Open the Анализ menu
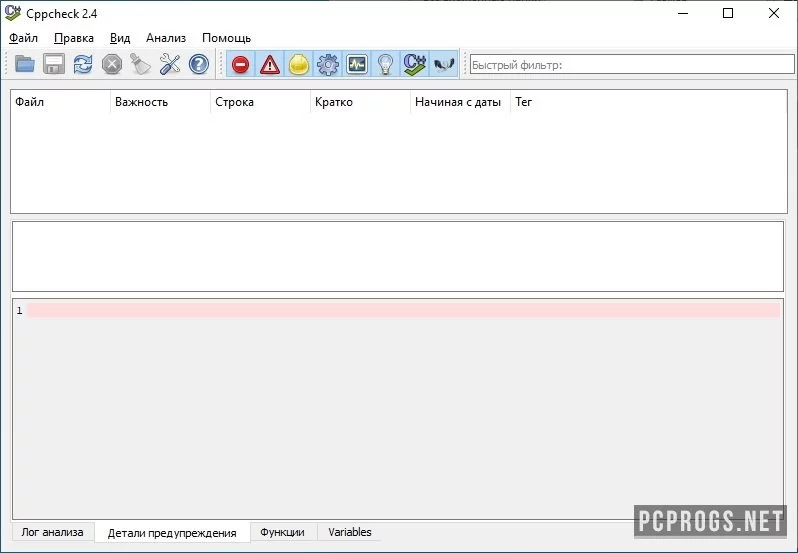The width and height of the screenshot is (798, 553). point(166,38)
